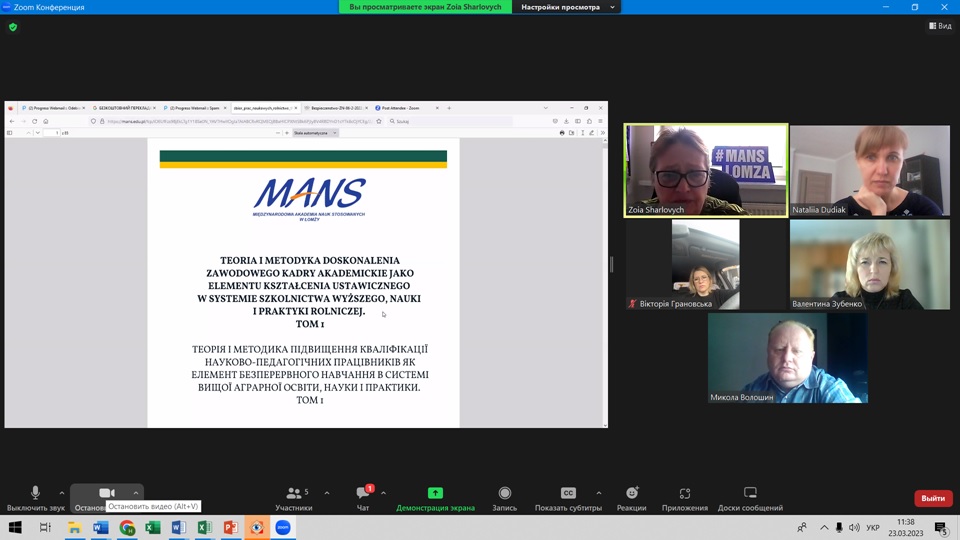Image resolution: width=960 pixels, height=540 pixels.
Task: Select Zoia Sharlovych video tile
Action: tap(706, 170)
